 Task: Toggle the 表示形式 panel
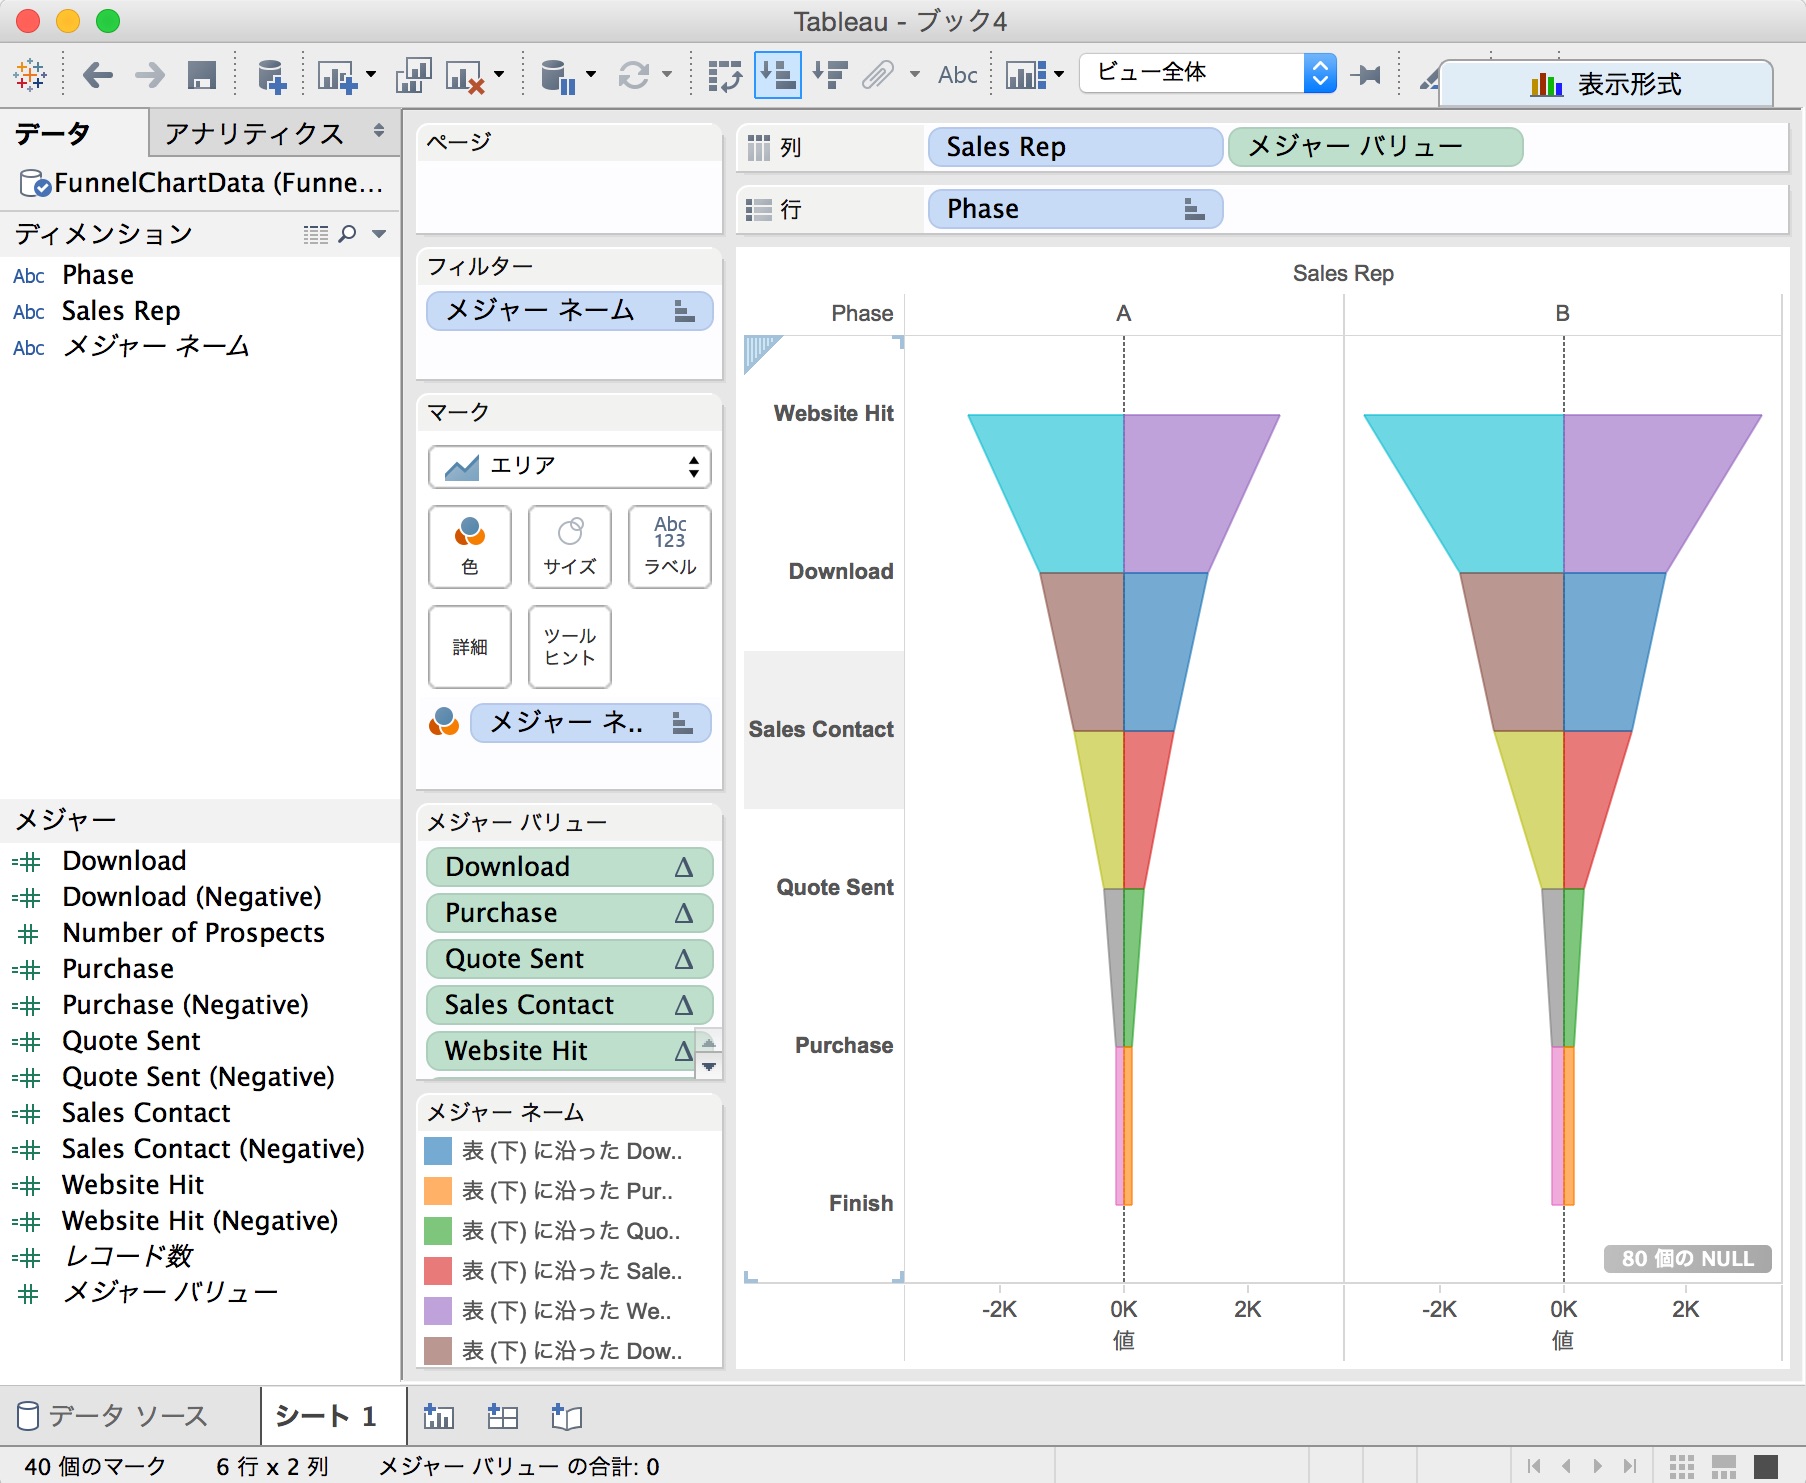pyautogui.click(x=1605, y=83)
